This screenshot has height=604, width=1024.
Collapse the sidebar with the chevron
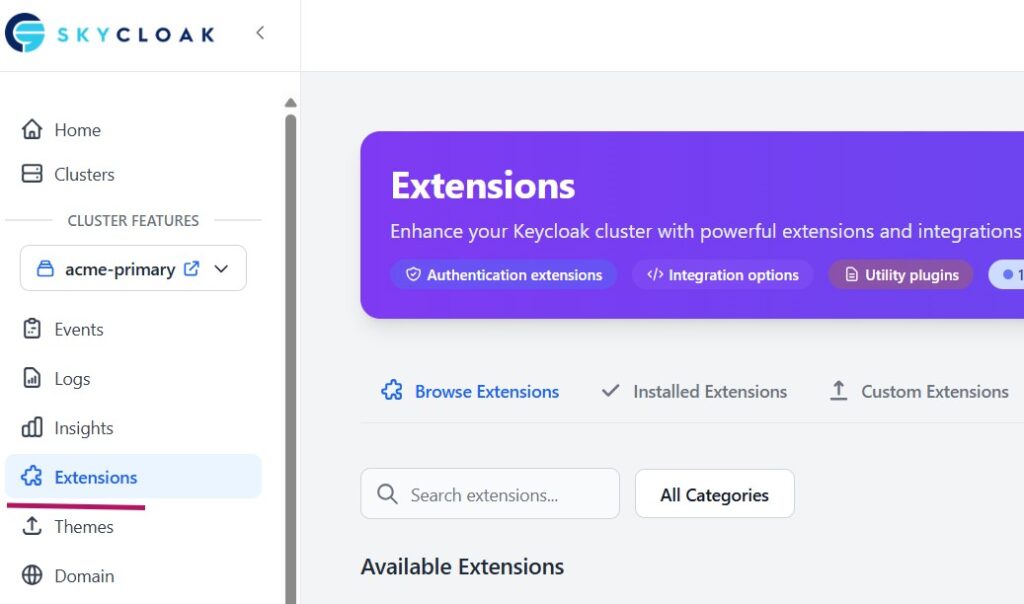coord(260,33)
